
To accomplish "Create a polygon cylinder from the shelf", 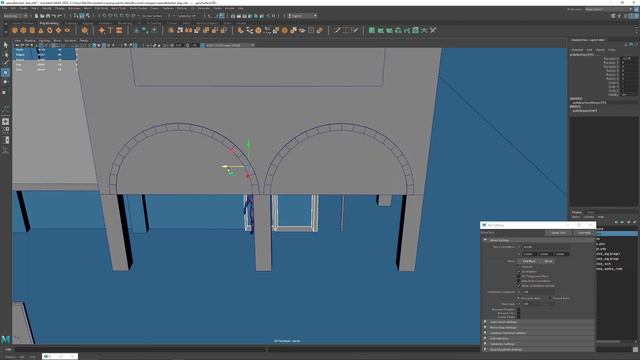I will coord(32,30).
